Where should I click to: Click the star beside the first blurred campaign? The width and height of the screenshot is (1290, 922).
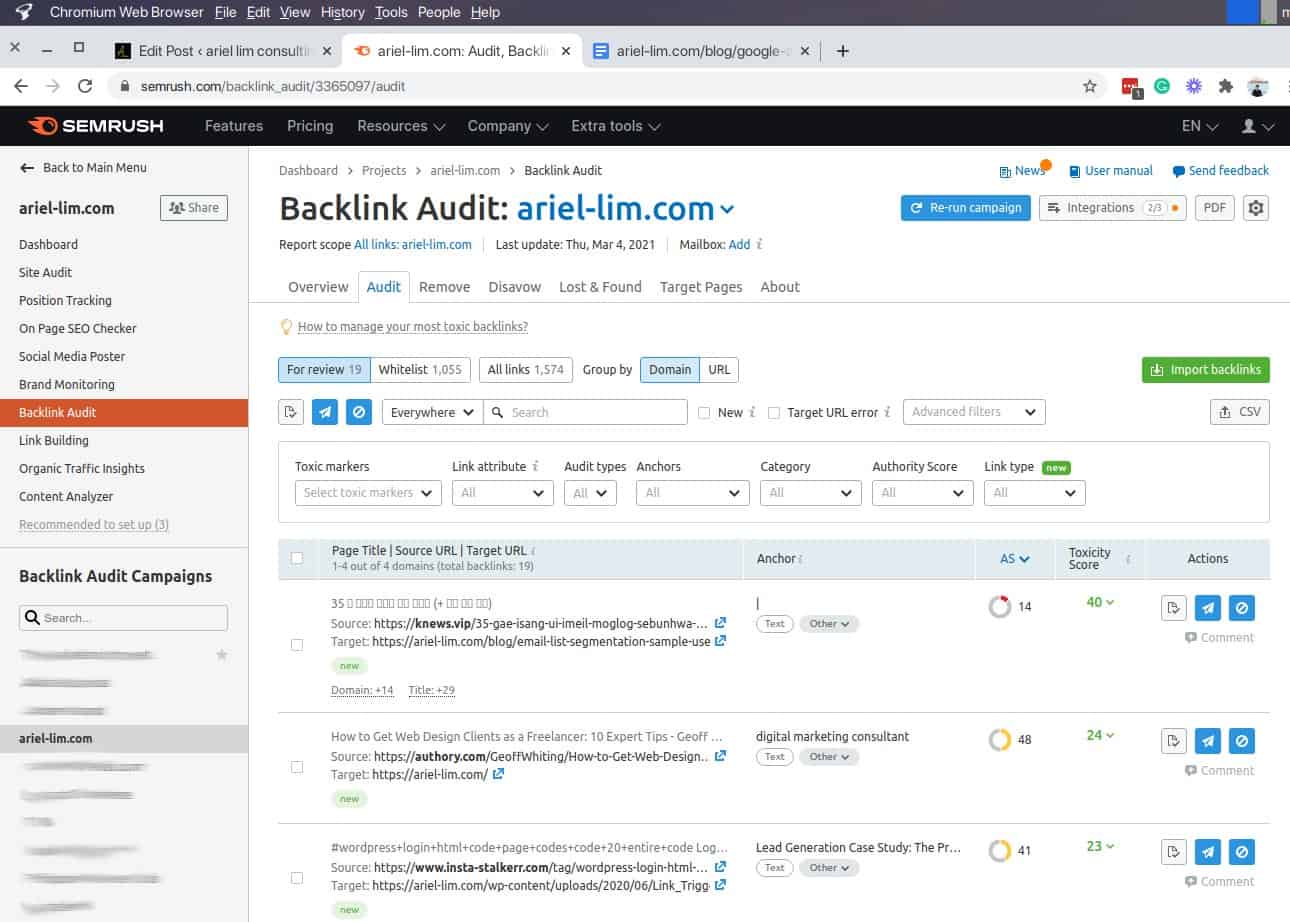tap(222, 655)
